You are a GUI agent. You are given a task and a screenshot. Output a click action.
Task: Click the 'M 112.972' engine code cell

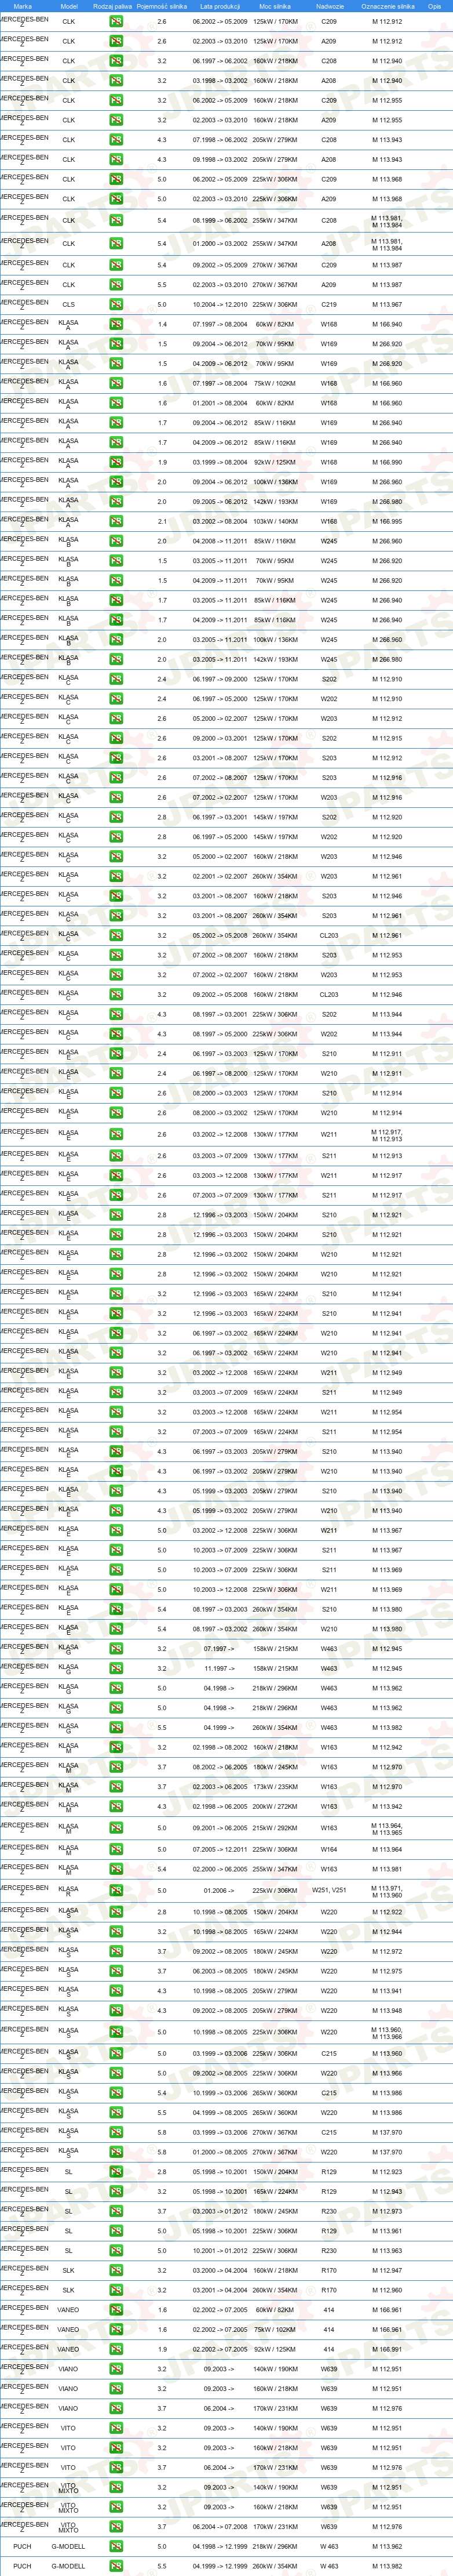click(x=387, y=1950)
